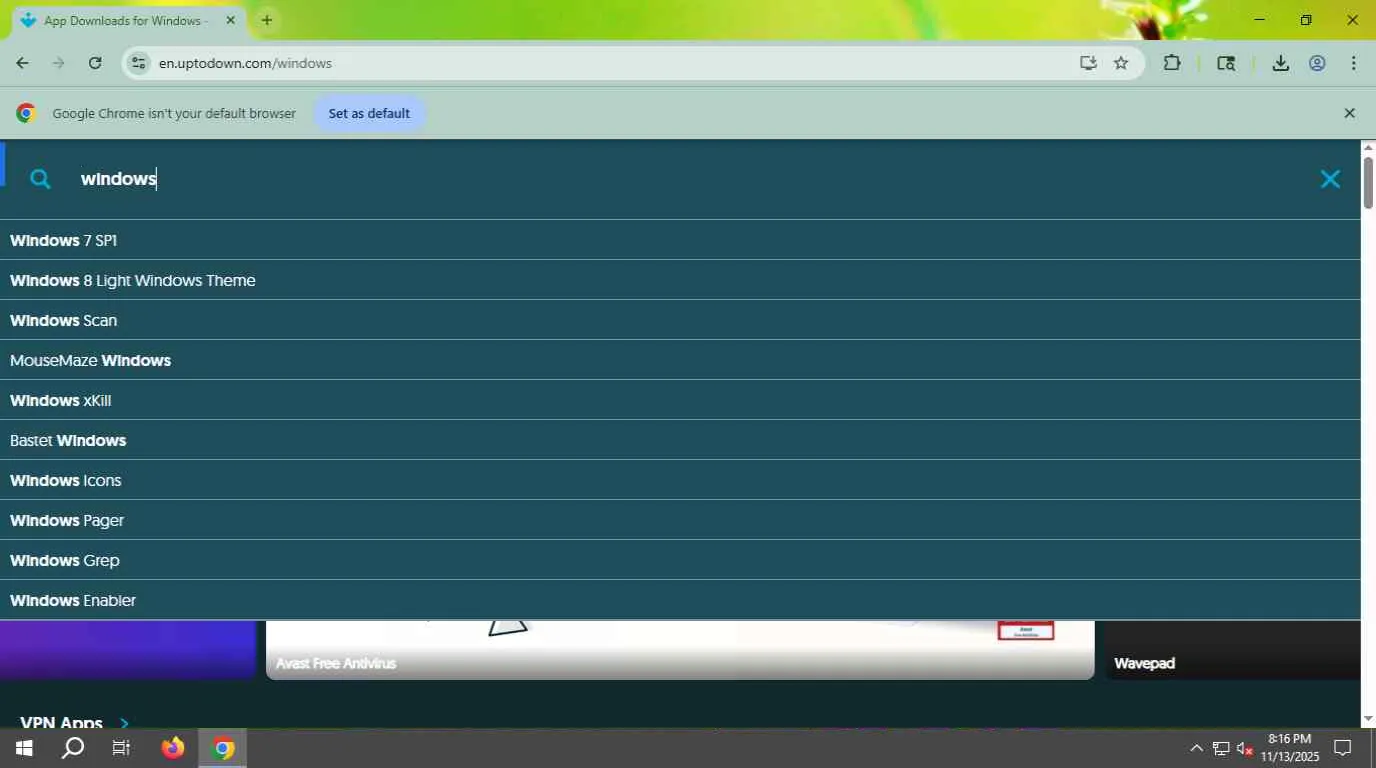Open the "Bastet Windows" suggestion
The height and width of the screenshot is (768, 1376).
pos(680,440)
